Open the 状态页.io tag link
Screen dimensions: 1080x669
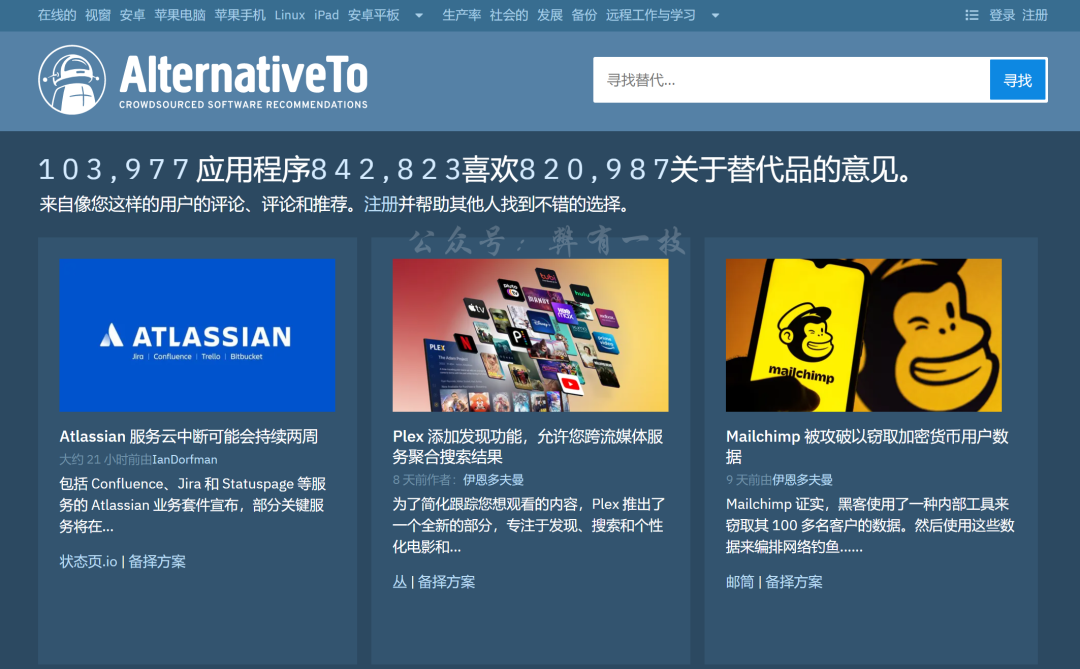[x=86, y=561]
